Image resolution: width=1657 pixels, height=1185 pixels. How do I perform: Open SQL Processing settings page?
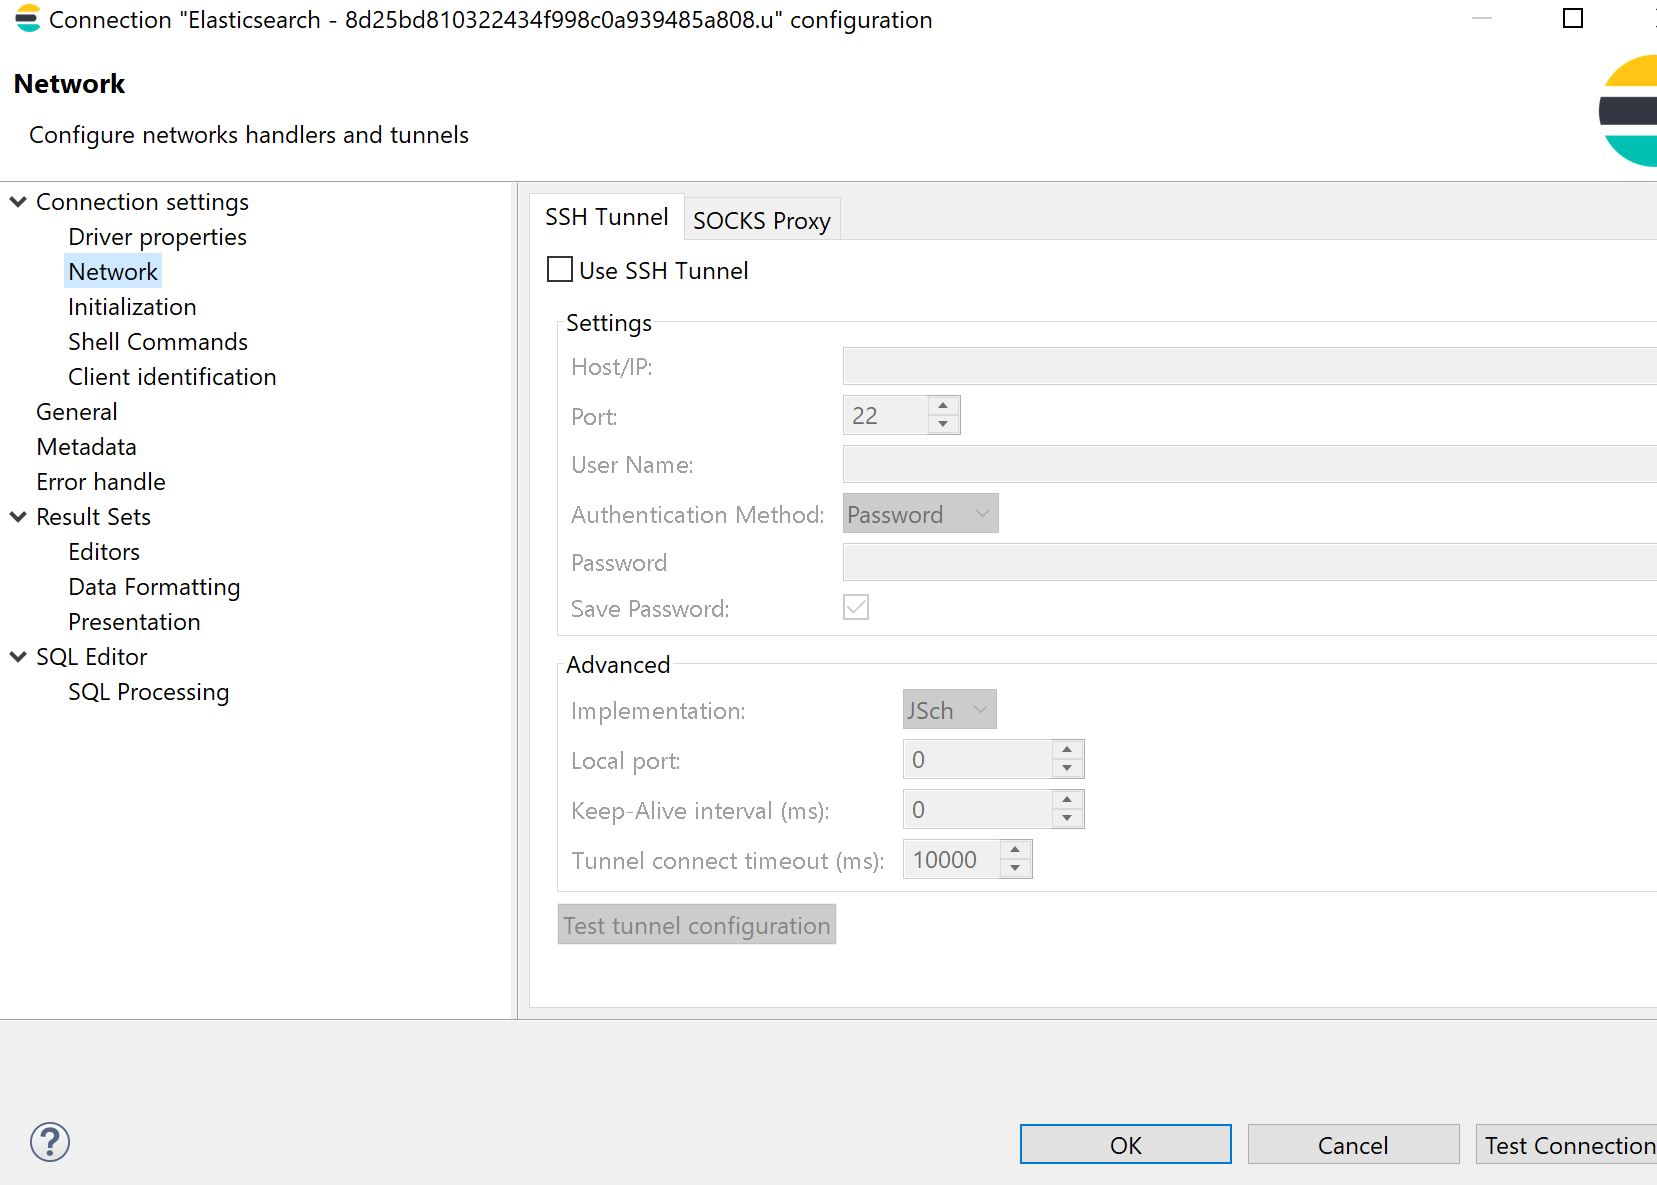point(149,692)
